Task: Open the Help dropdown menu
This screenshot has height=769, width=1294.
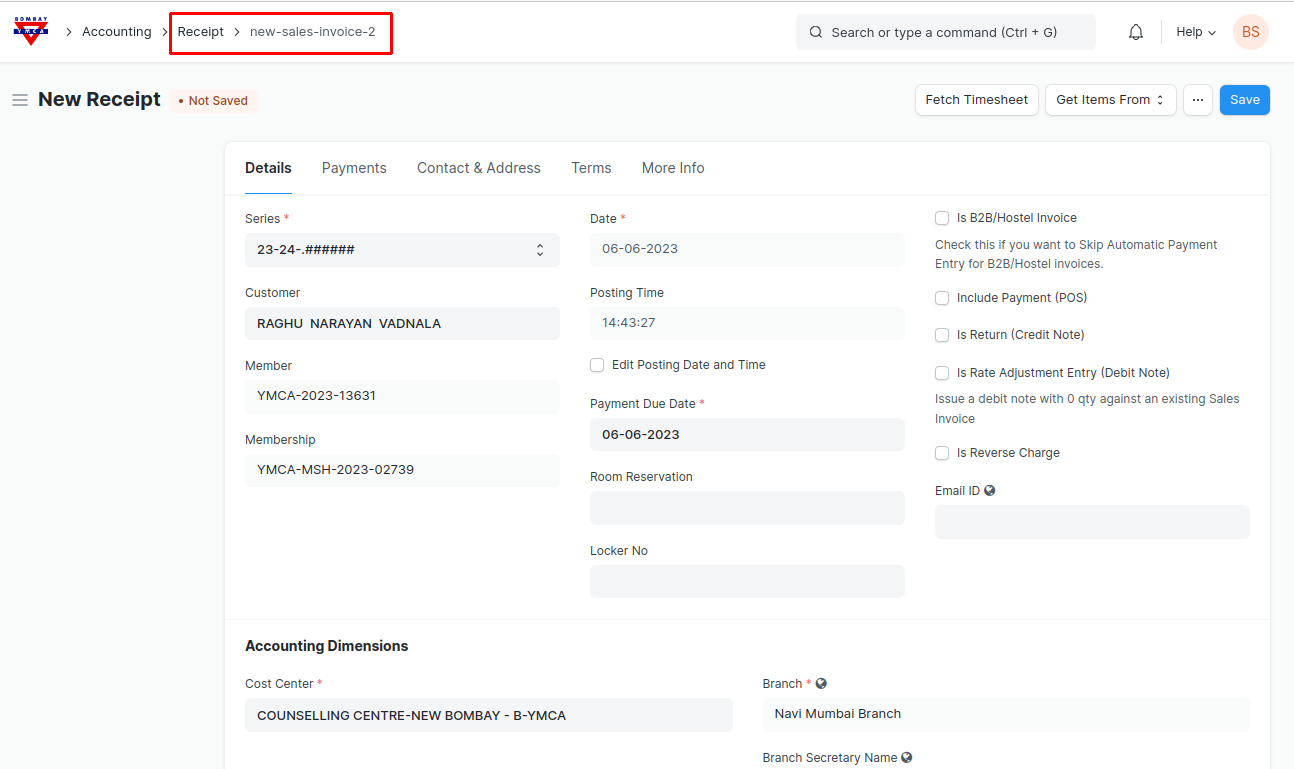Action: [x=1195, y=32]
